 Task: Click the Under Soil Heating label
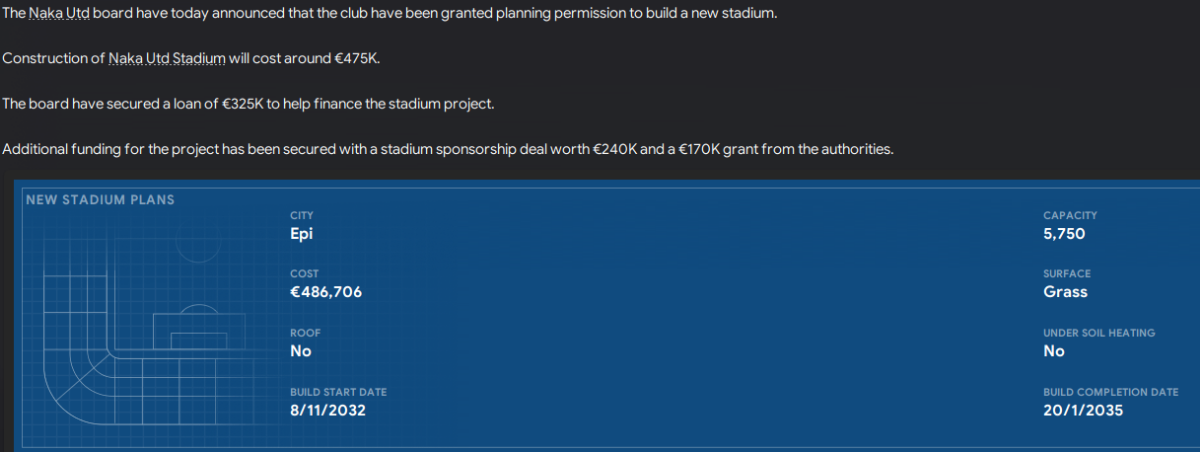1099,333
